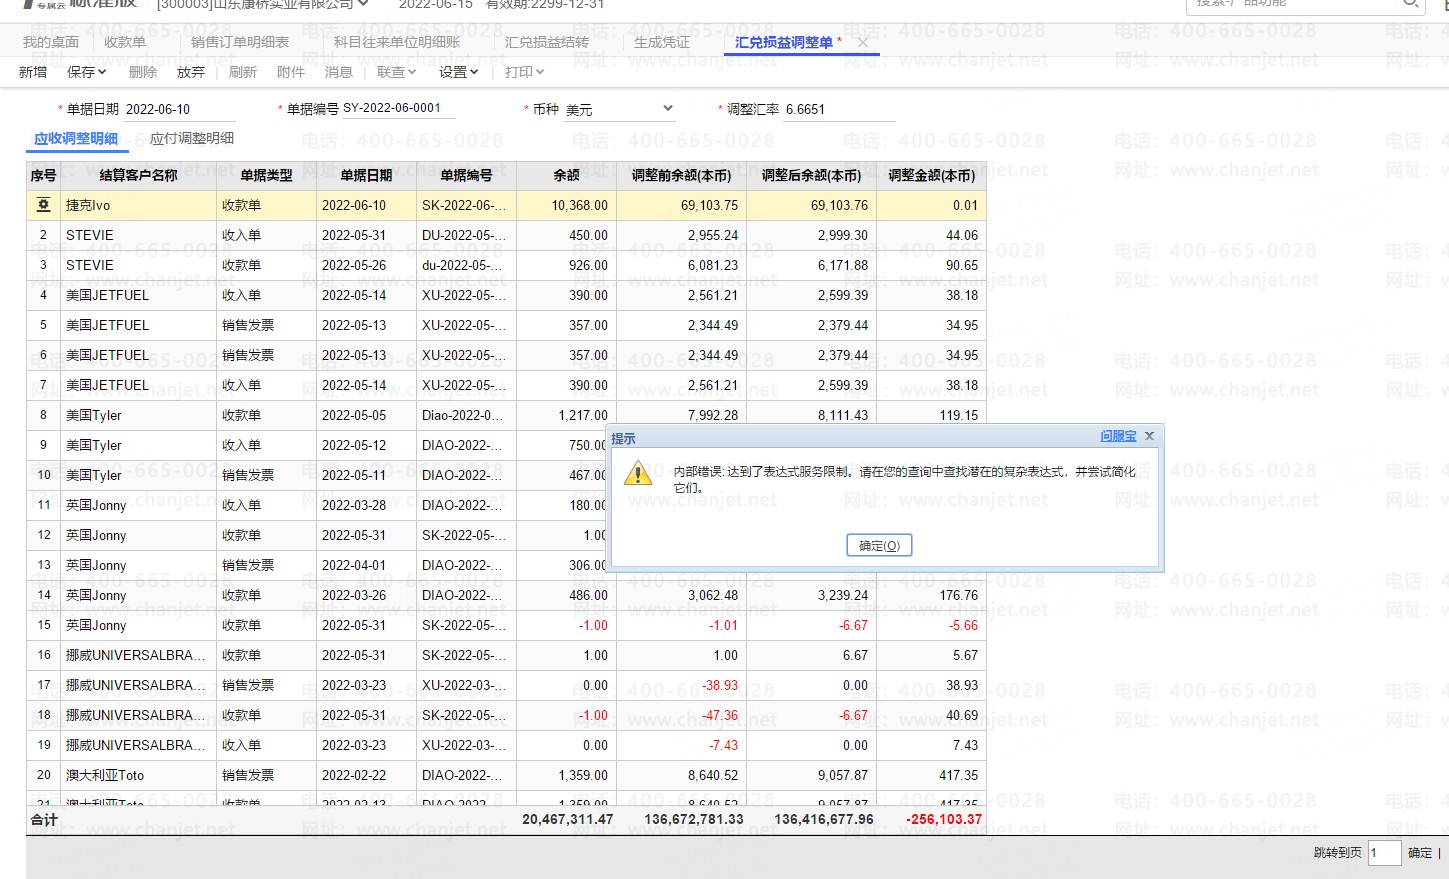Screen dimensions: 1449x879
Task: Click the 新增 toolbar button
Action: point(33,72)
